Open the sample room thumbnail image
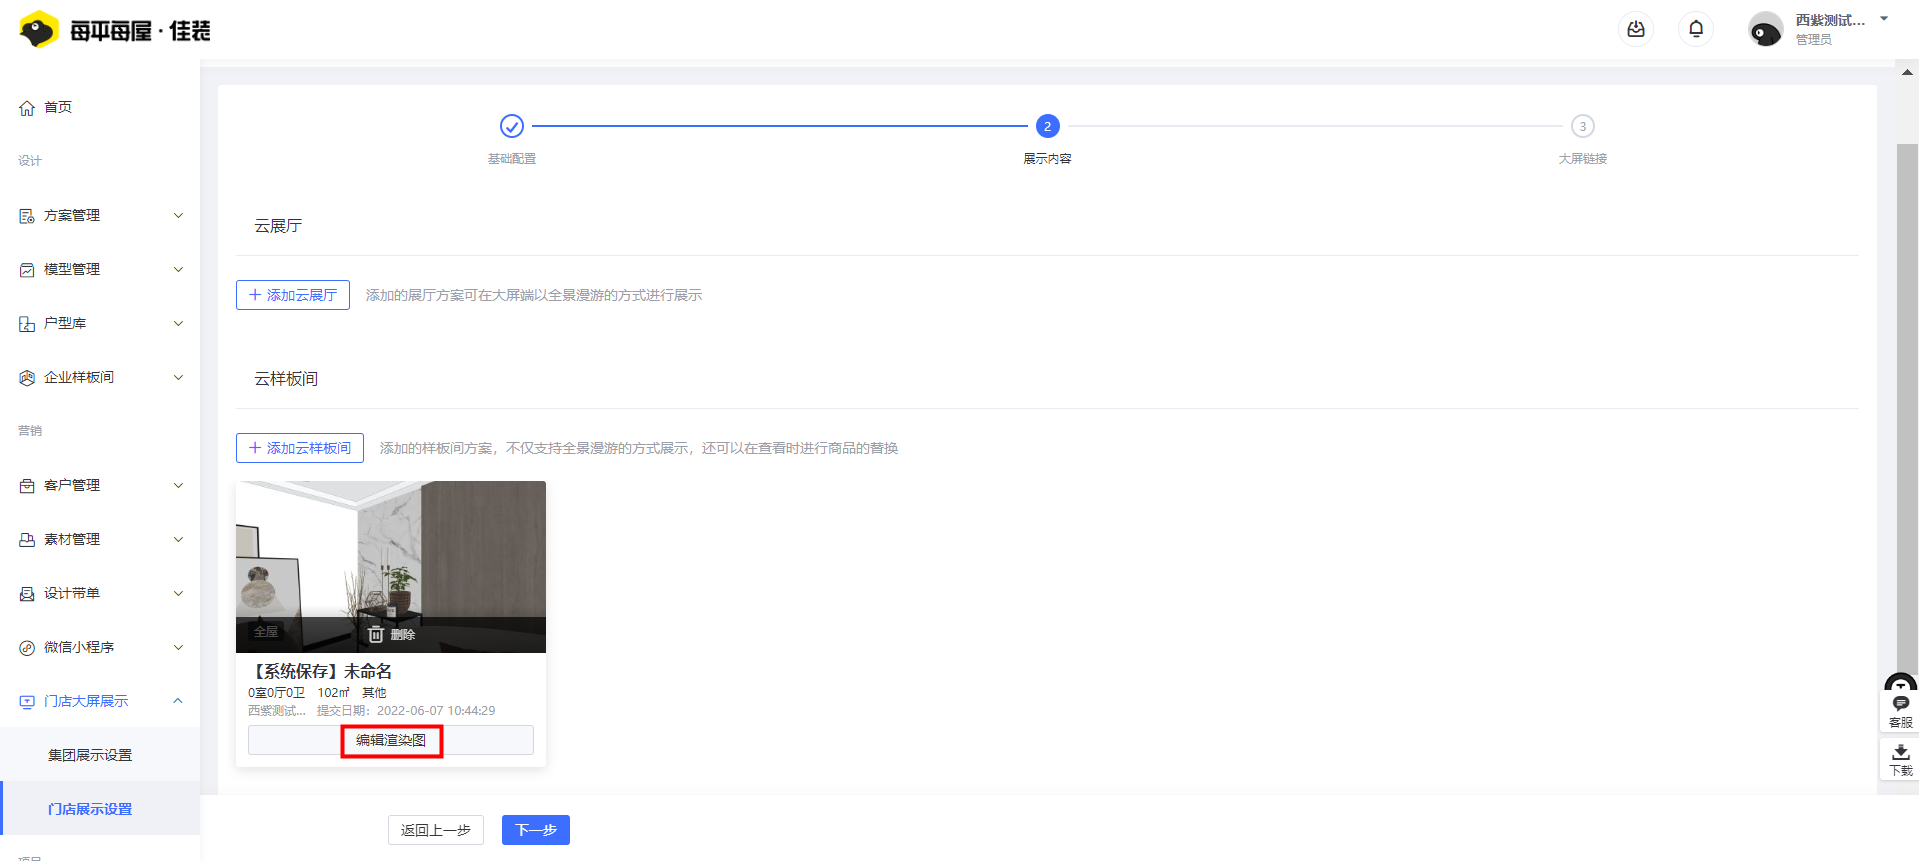This screenshot has height=861, width=1919. tap(391, 567)
